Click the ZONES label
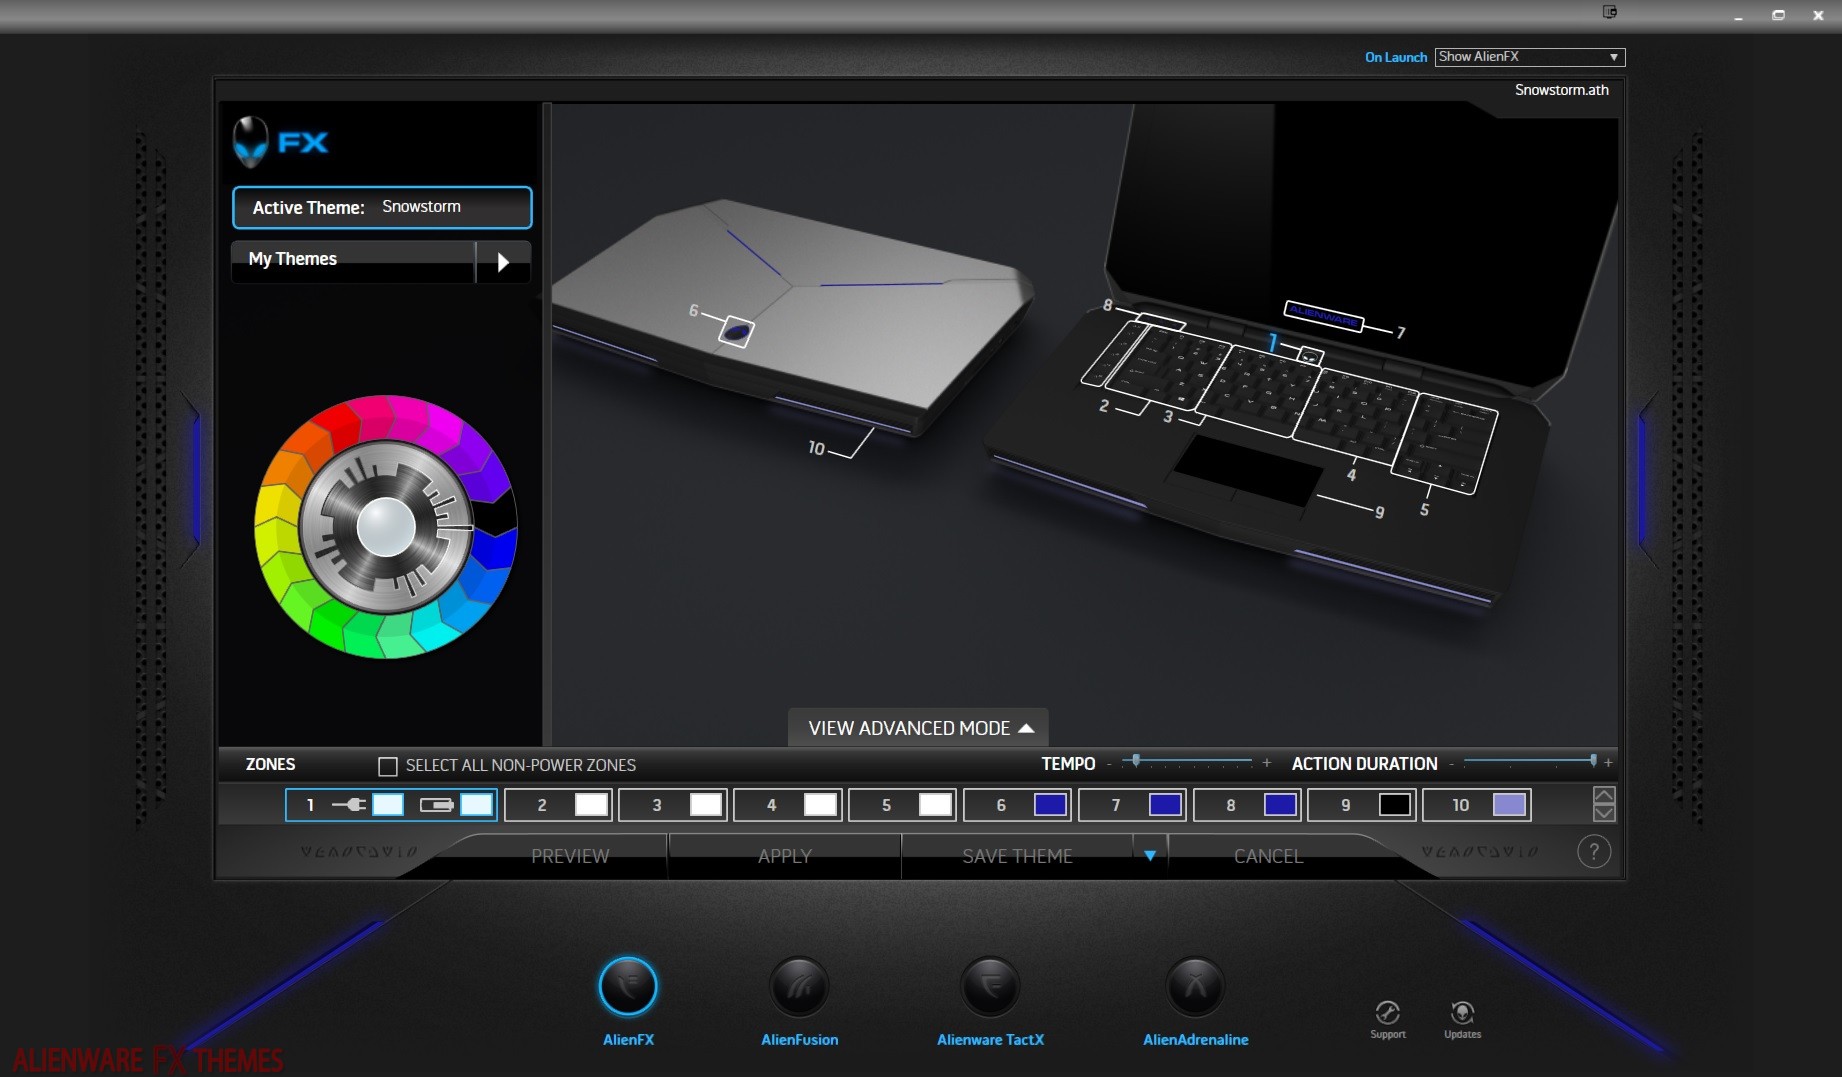 [x=270, y=764]
